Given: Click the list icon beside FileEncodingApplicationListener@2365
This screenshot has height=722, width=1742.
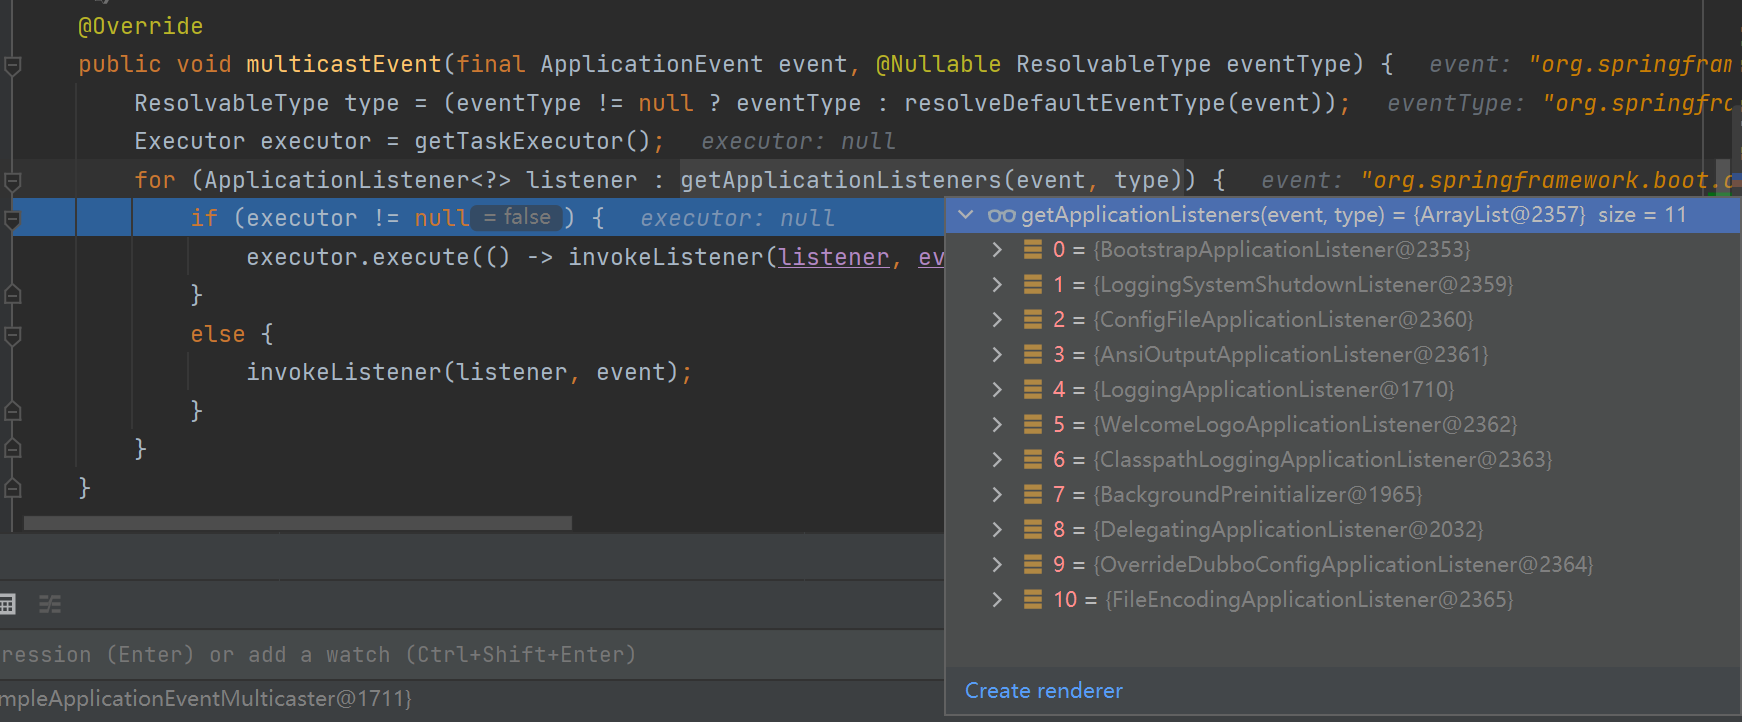Looking at the screenshot, I should (1033, 600).
